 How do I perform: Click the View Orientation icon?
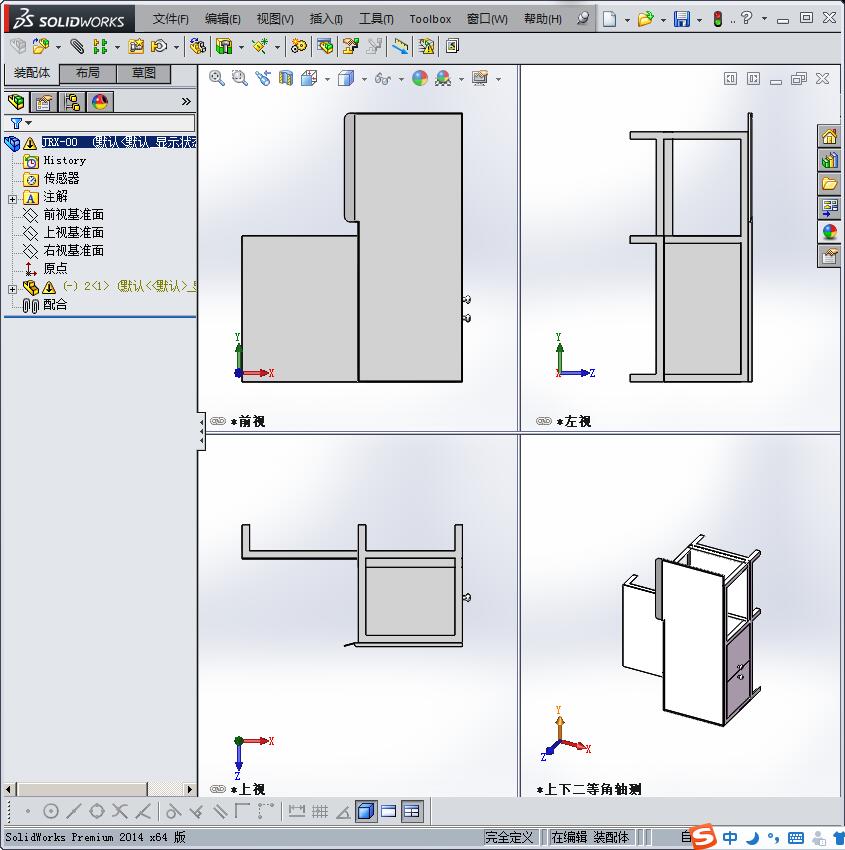[309, 79]
